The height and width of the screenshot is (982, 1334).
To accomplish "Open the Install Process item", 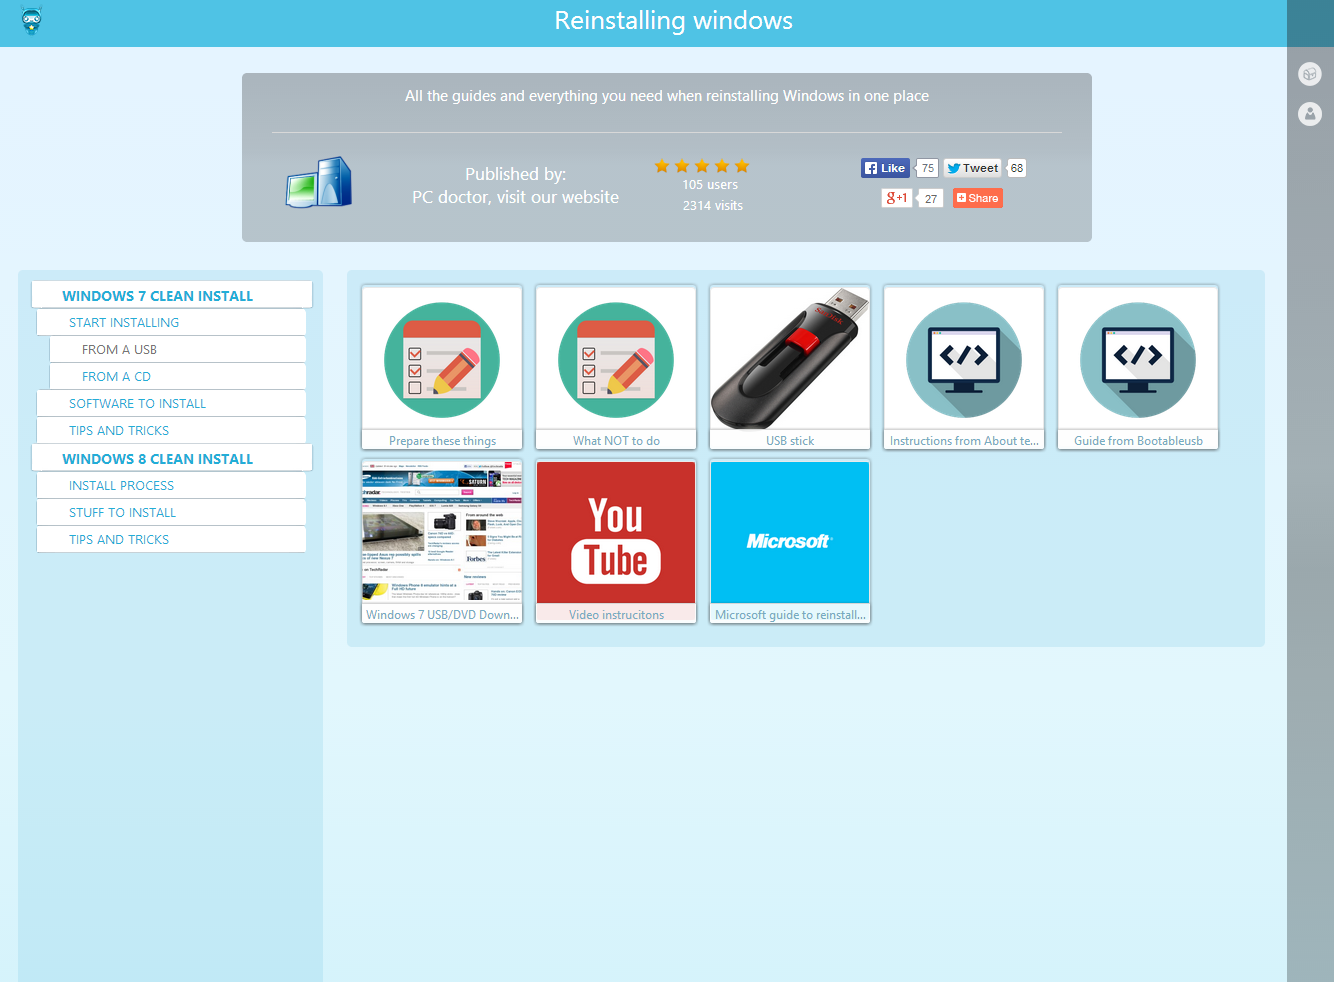I will [121, 486].
